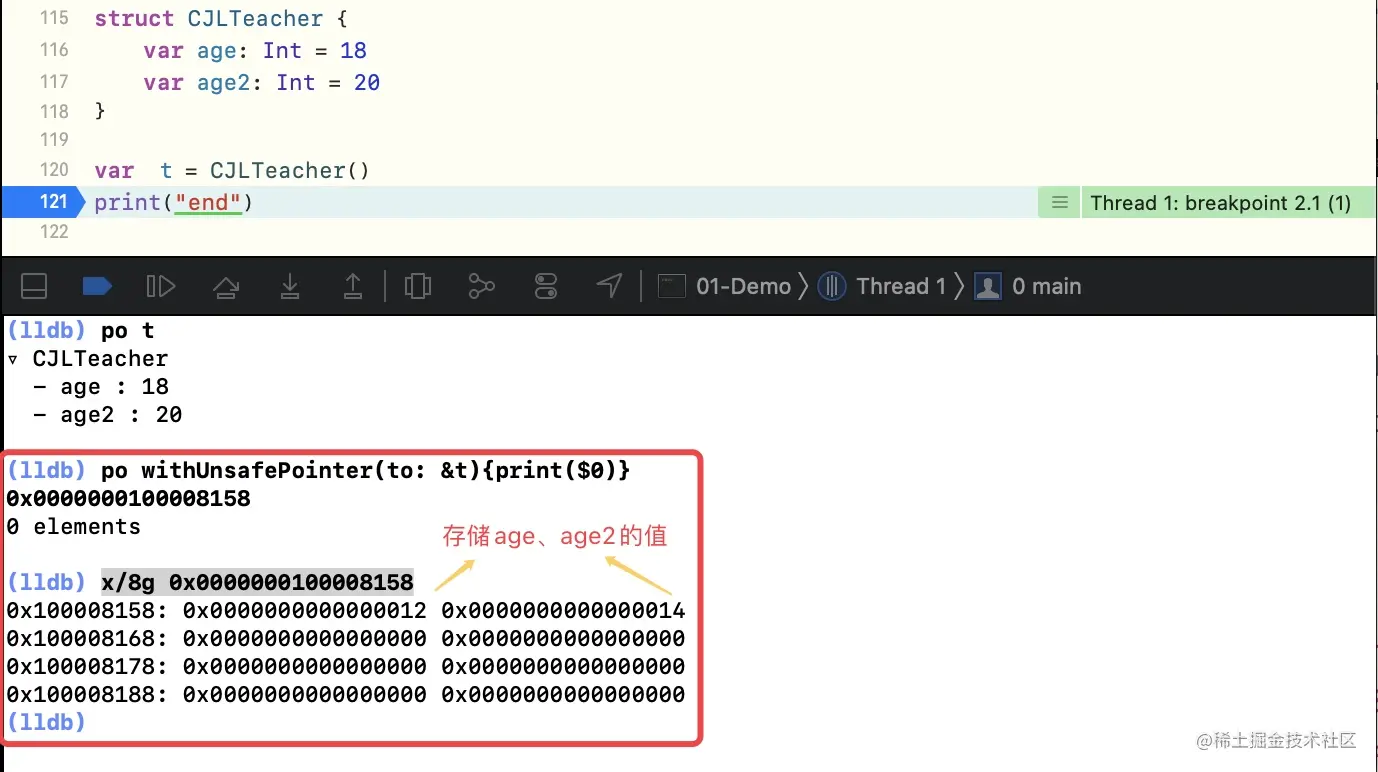Viewport: 1378px width, 772px height.
Task: Click the line 'var age: Int = 18'
Action: (255, 51)
